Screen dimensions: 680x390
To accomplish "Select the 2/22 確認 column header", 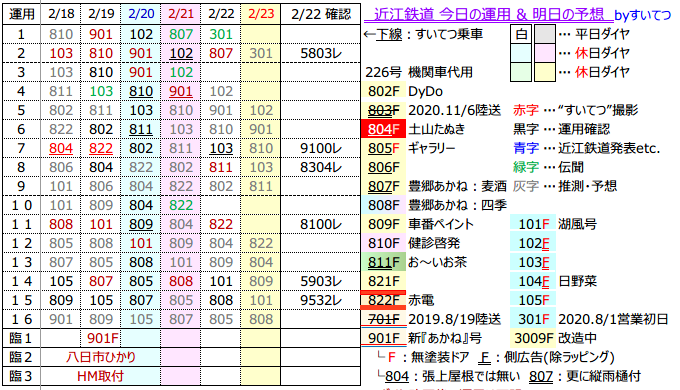I will point(321,14).
